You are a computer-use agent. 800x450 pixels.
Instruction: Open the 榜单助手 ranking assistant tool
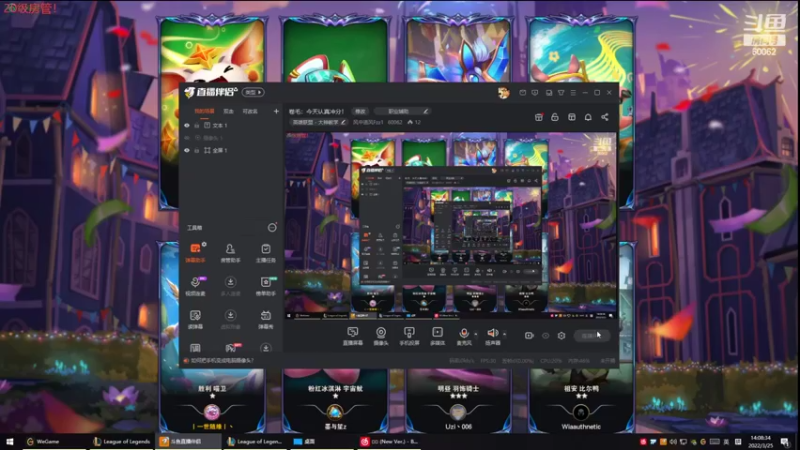tap(265, 286)
